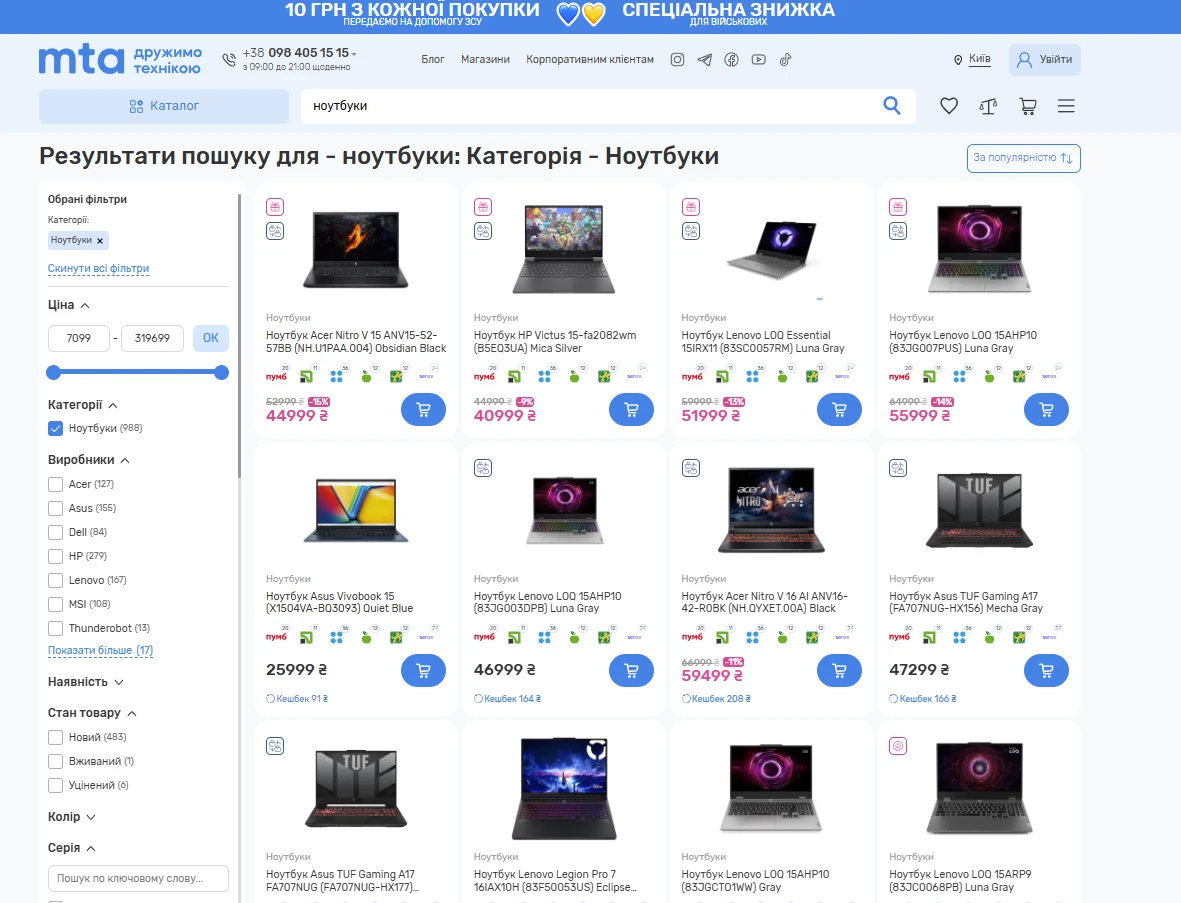Screen dimensions: 1181x903
Task: Click the Увійти login button
Action: pos(1044,60)
